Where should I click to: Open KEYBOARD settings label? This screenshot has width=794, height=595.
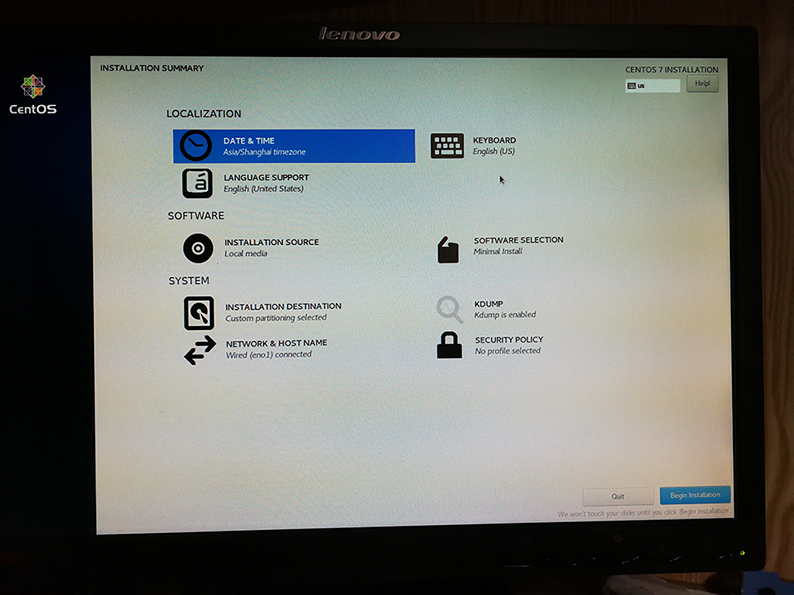[495, 140]
